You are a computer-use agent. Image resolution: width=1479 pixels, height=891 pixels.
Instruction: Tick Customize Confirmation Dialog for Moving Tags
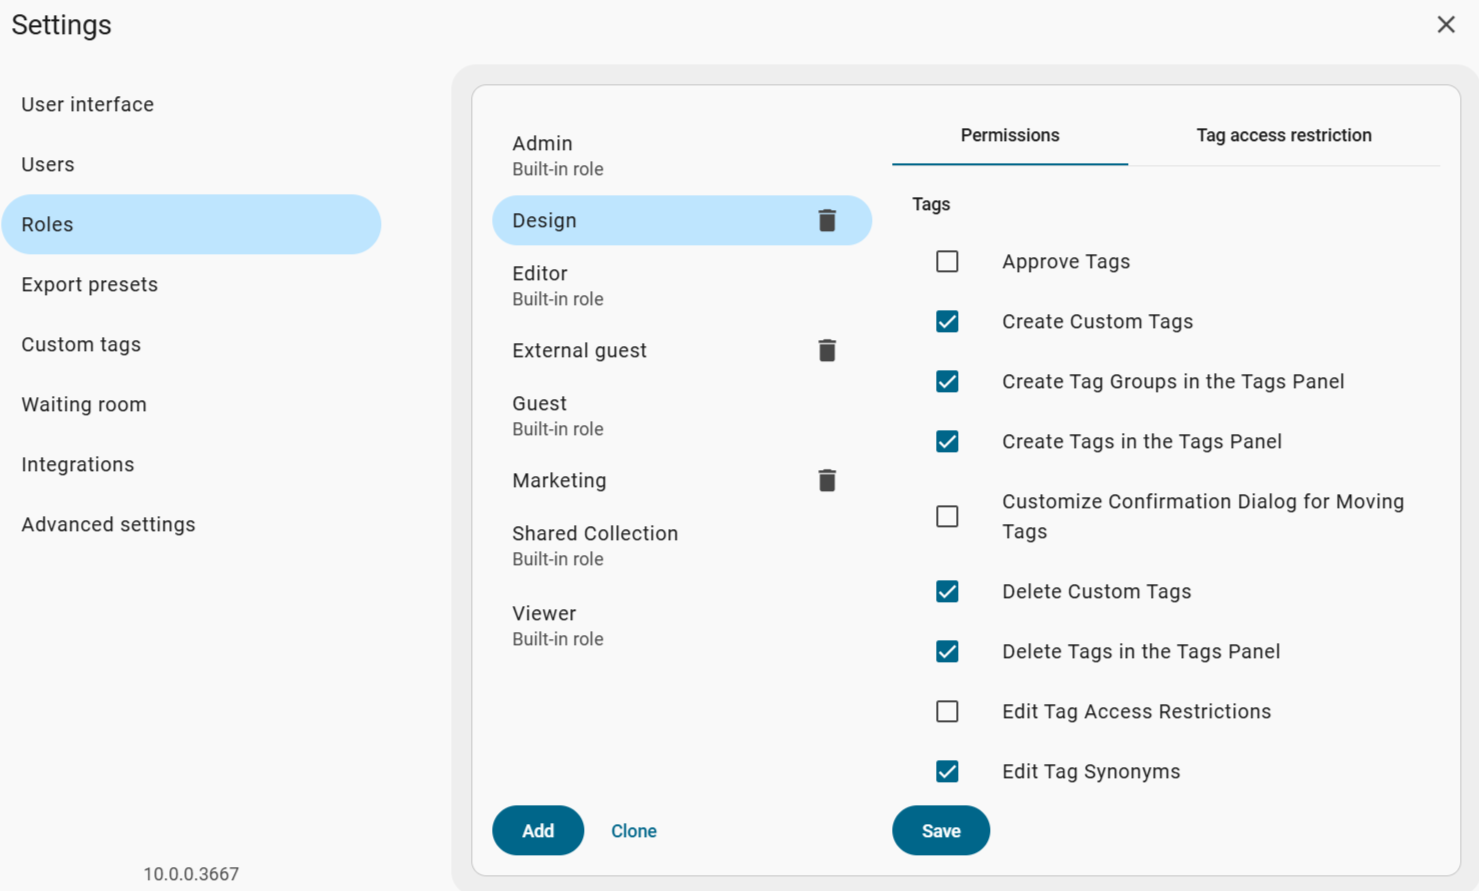pos(947,517)
